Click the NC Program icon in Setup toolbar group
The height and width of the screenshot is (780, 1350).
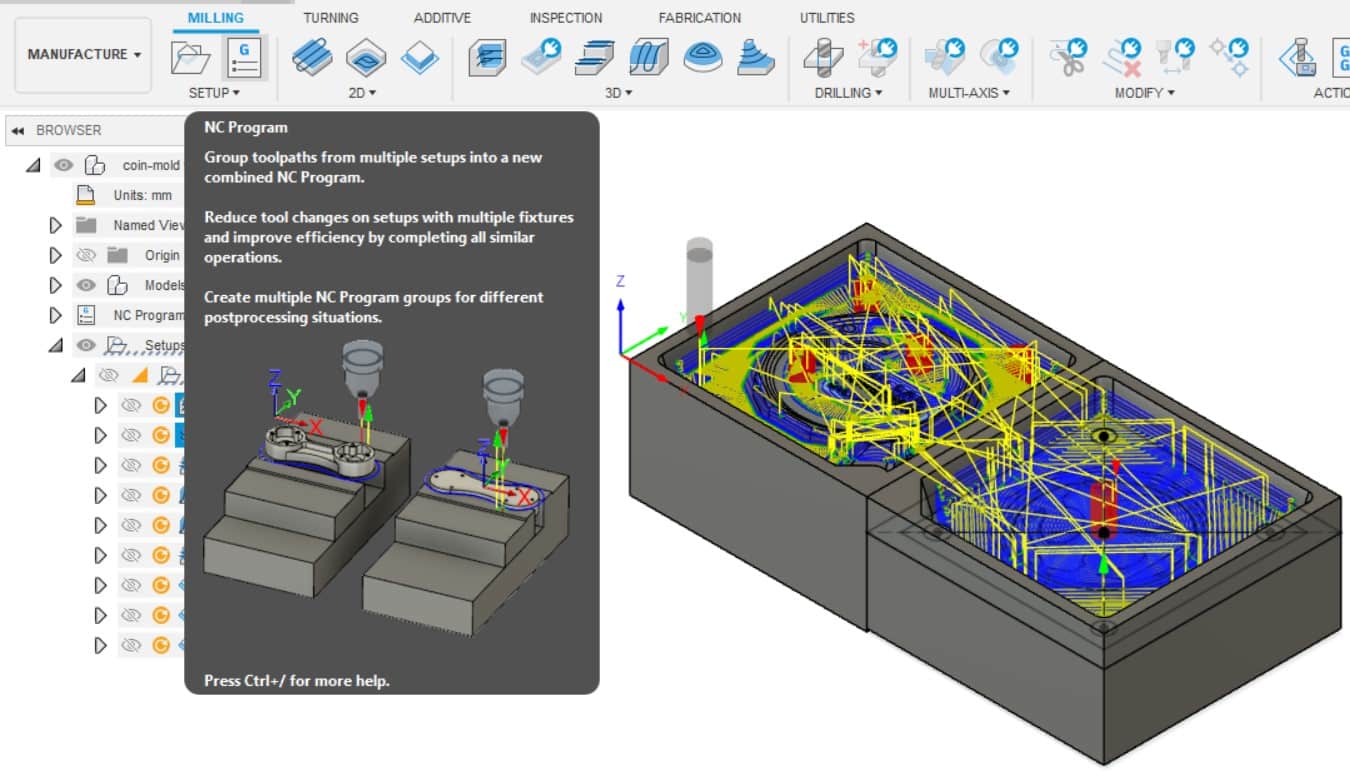(244, 57)
